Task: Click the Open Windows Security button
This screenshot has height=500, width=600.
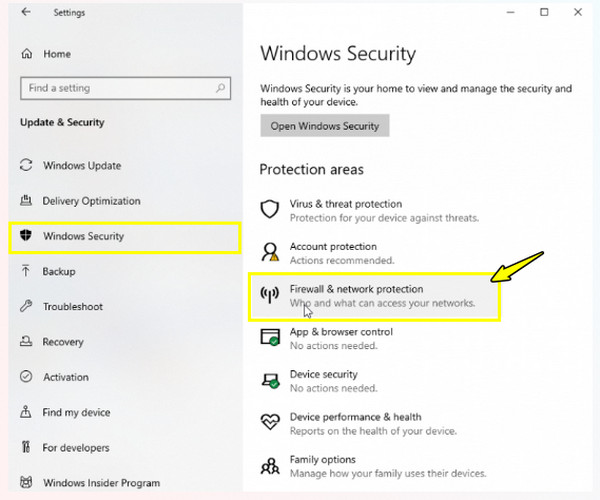Action: point(325,125)
